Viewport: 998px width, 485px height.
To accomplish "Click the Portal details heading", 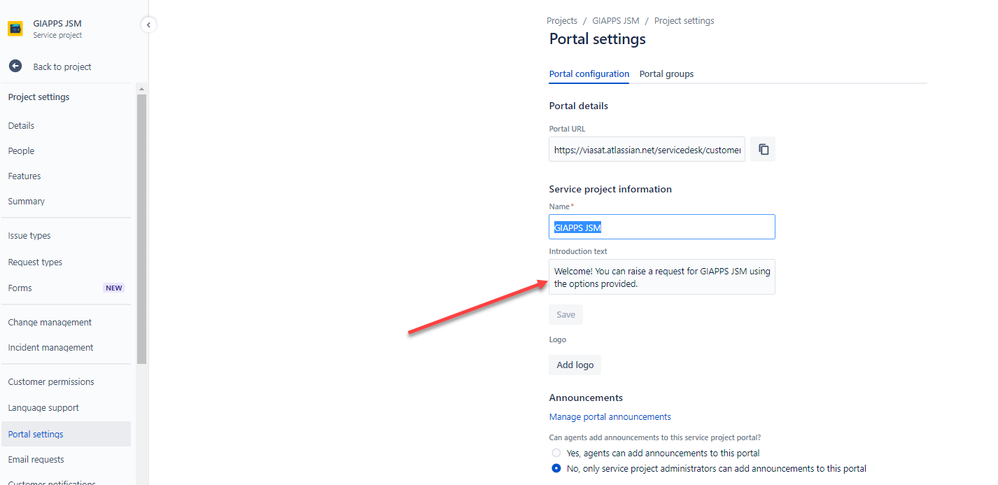I will click(579, 106).
